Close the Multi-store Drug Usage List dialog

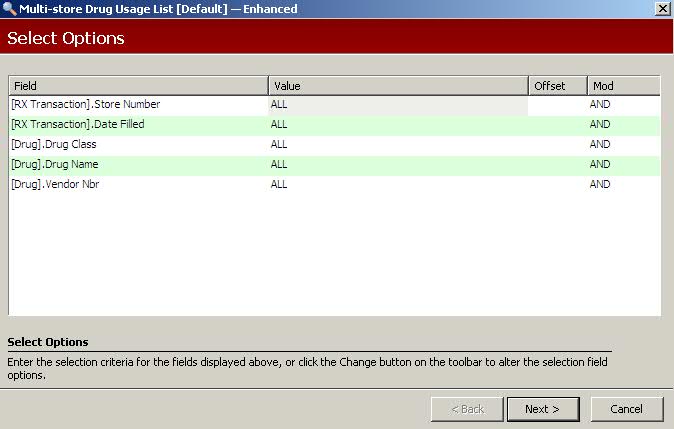(x=662, y=9)
